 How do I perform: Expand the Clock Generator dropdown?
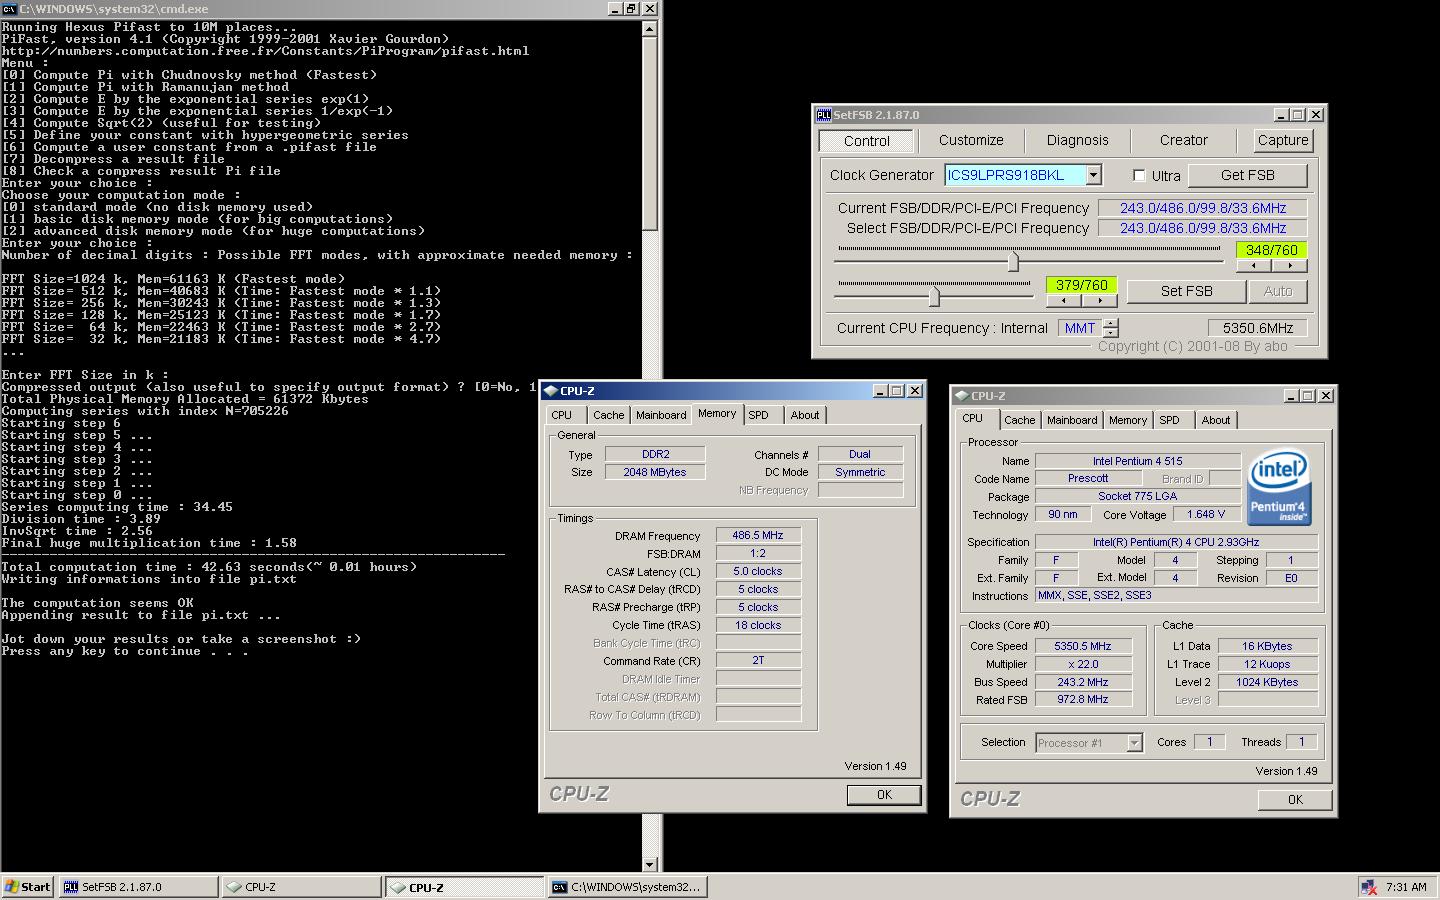(1093, 175)
